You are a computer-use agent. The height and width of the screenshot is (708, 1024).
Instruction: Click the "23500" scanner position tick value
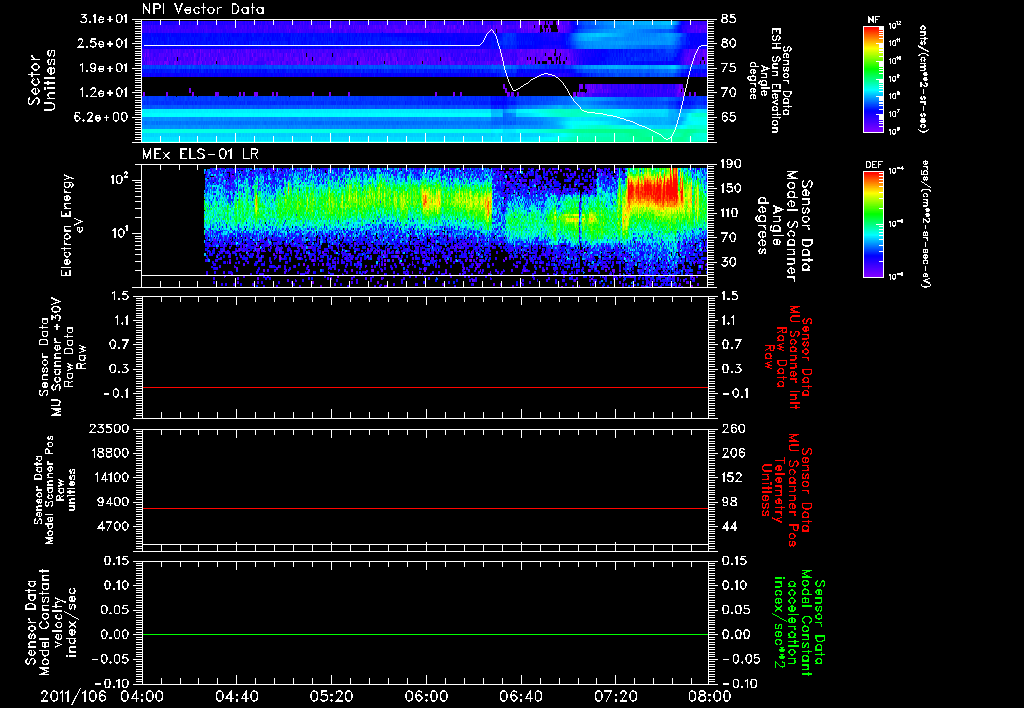(x=109, y=429)
